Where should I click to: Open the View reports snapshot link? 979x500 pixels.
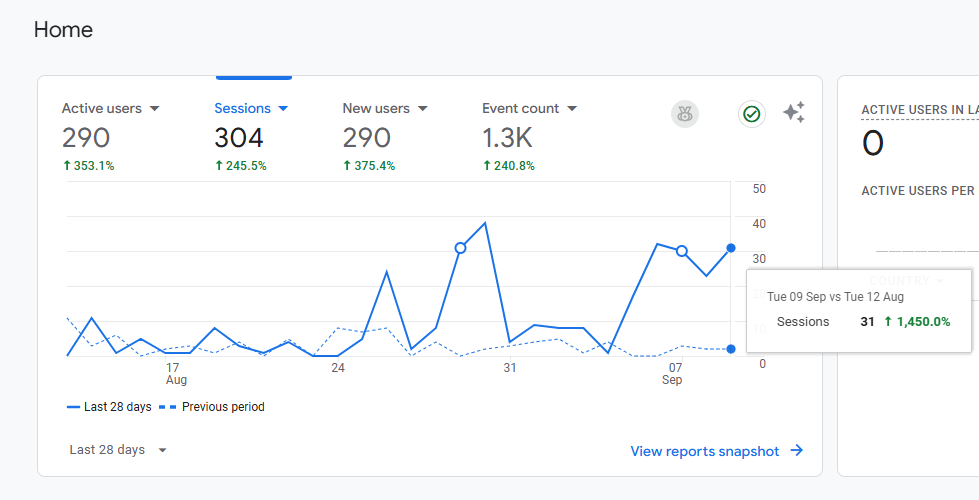(704, 451)
